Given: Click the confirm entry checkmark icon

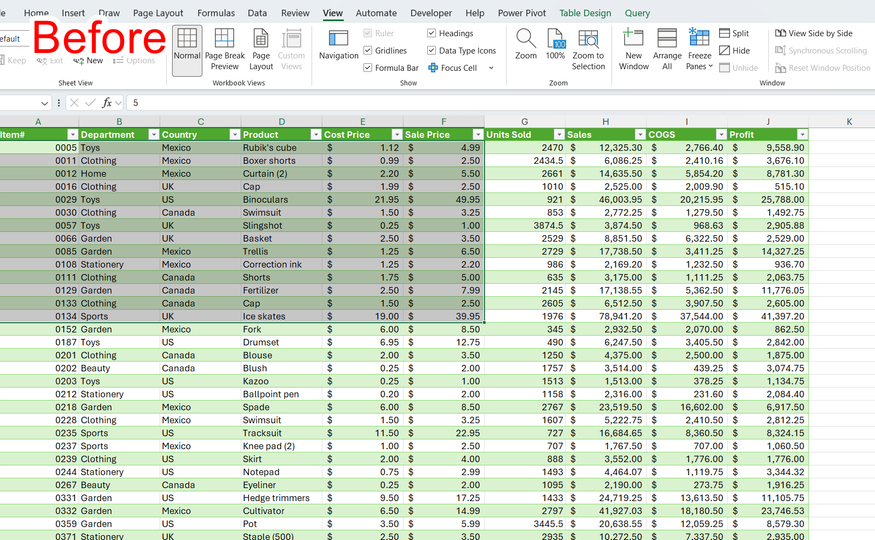Looking at the screenshot, I should coord(90,103).
